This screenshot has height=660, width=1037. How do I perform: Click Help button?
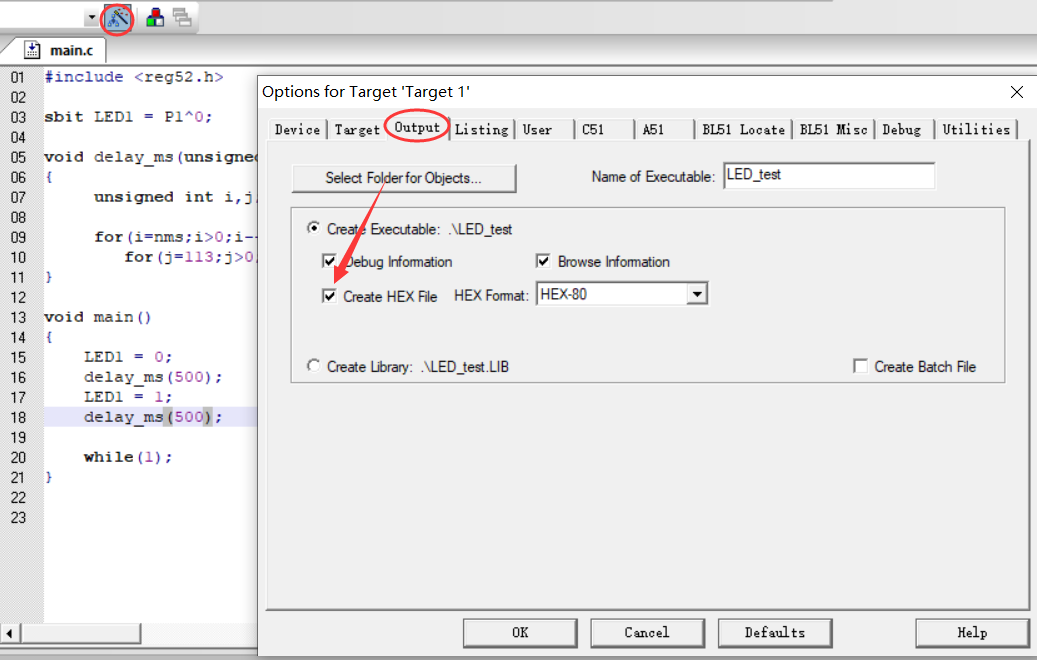pyautogui.click(x=972, y=633)
